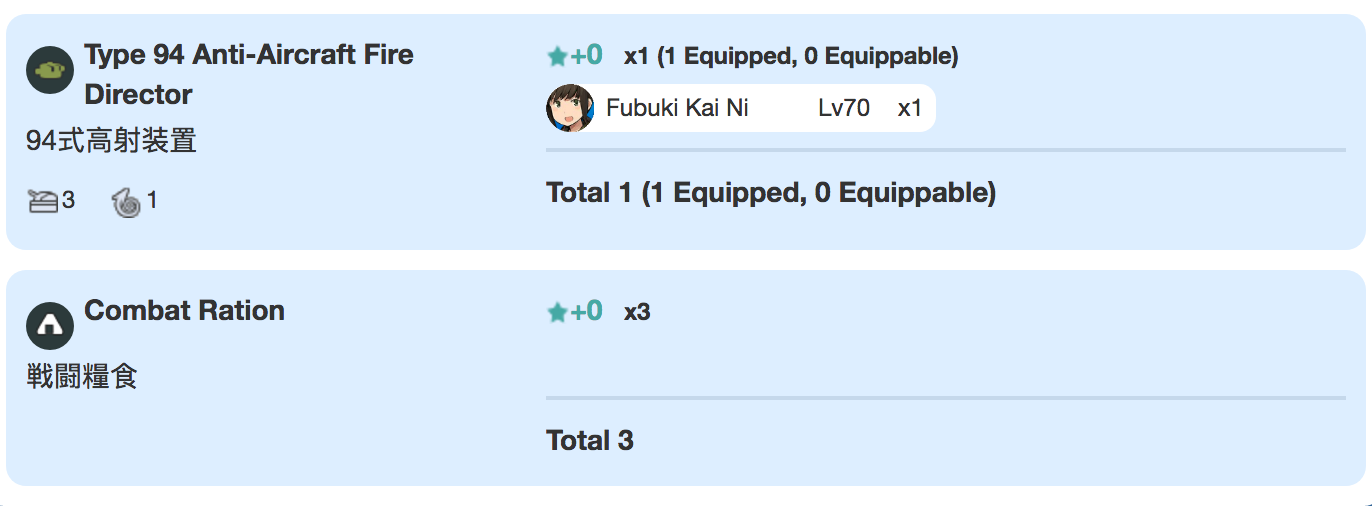The image size is (1372, 506).
Task: Click Total 1 equipped summary text
Action: (771, 193)
